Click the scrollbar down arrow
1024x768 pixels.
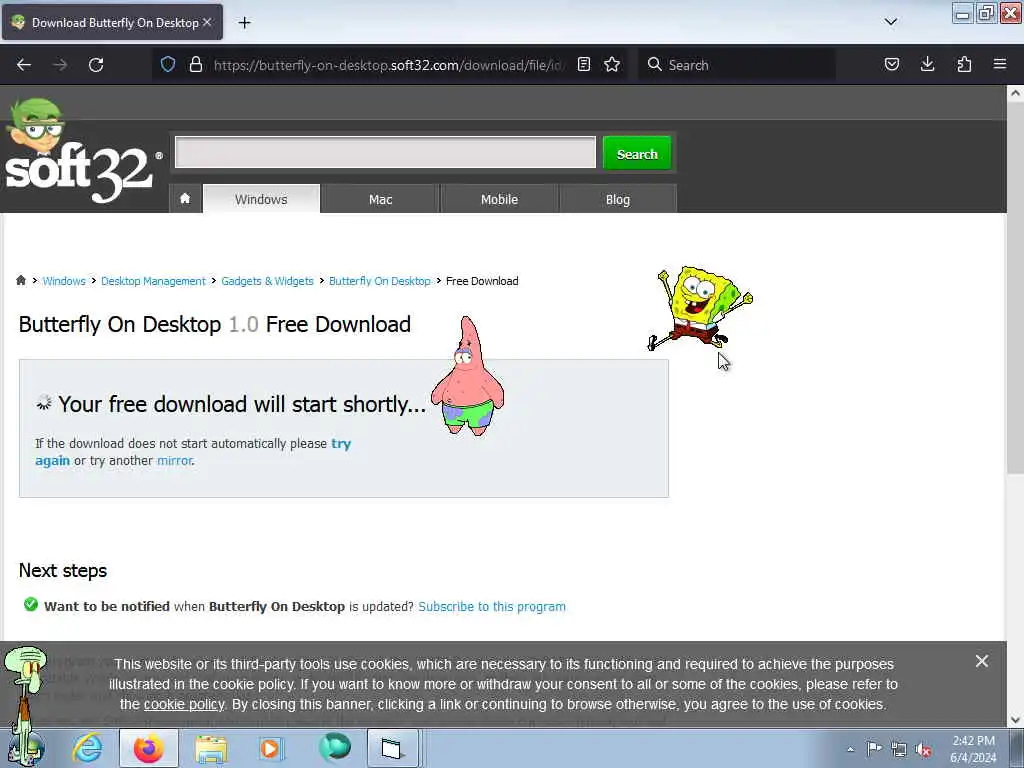[1015, 720]
